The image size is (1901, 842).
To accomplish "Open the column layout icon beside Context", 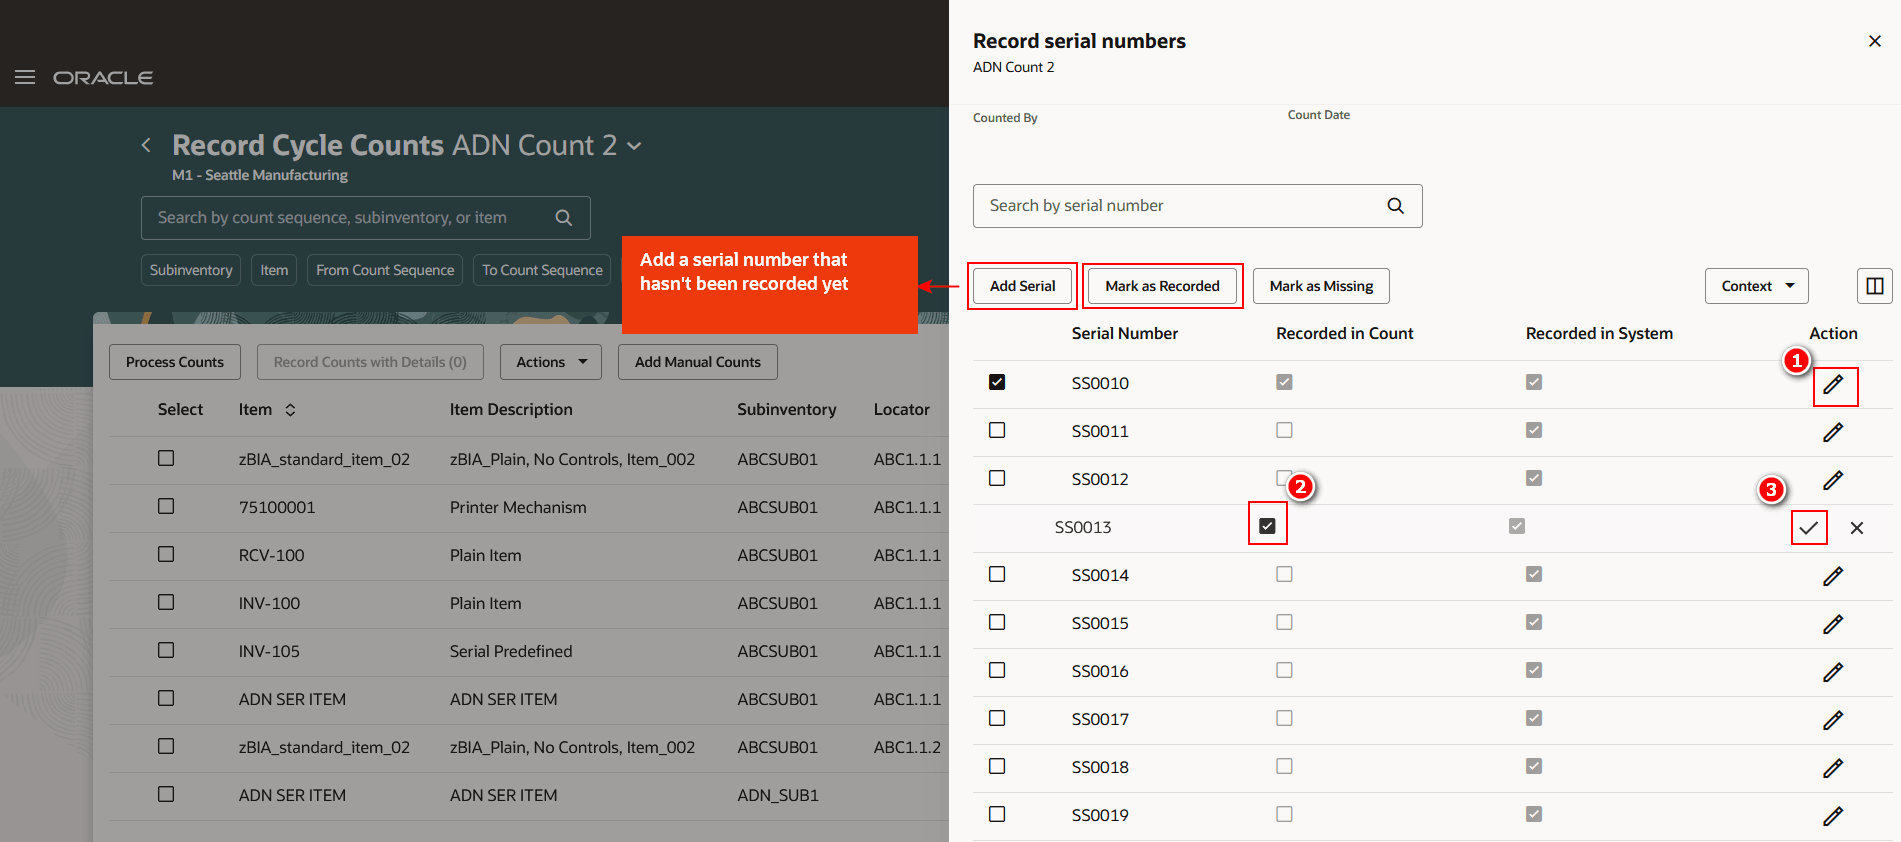I will (1875, 286).
